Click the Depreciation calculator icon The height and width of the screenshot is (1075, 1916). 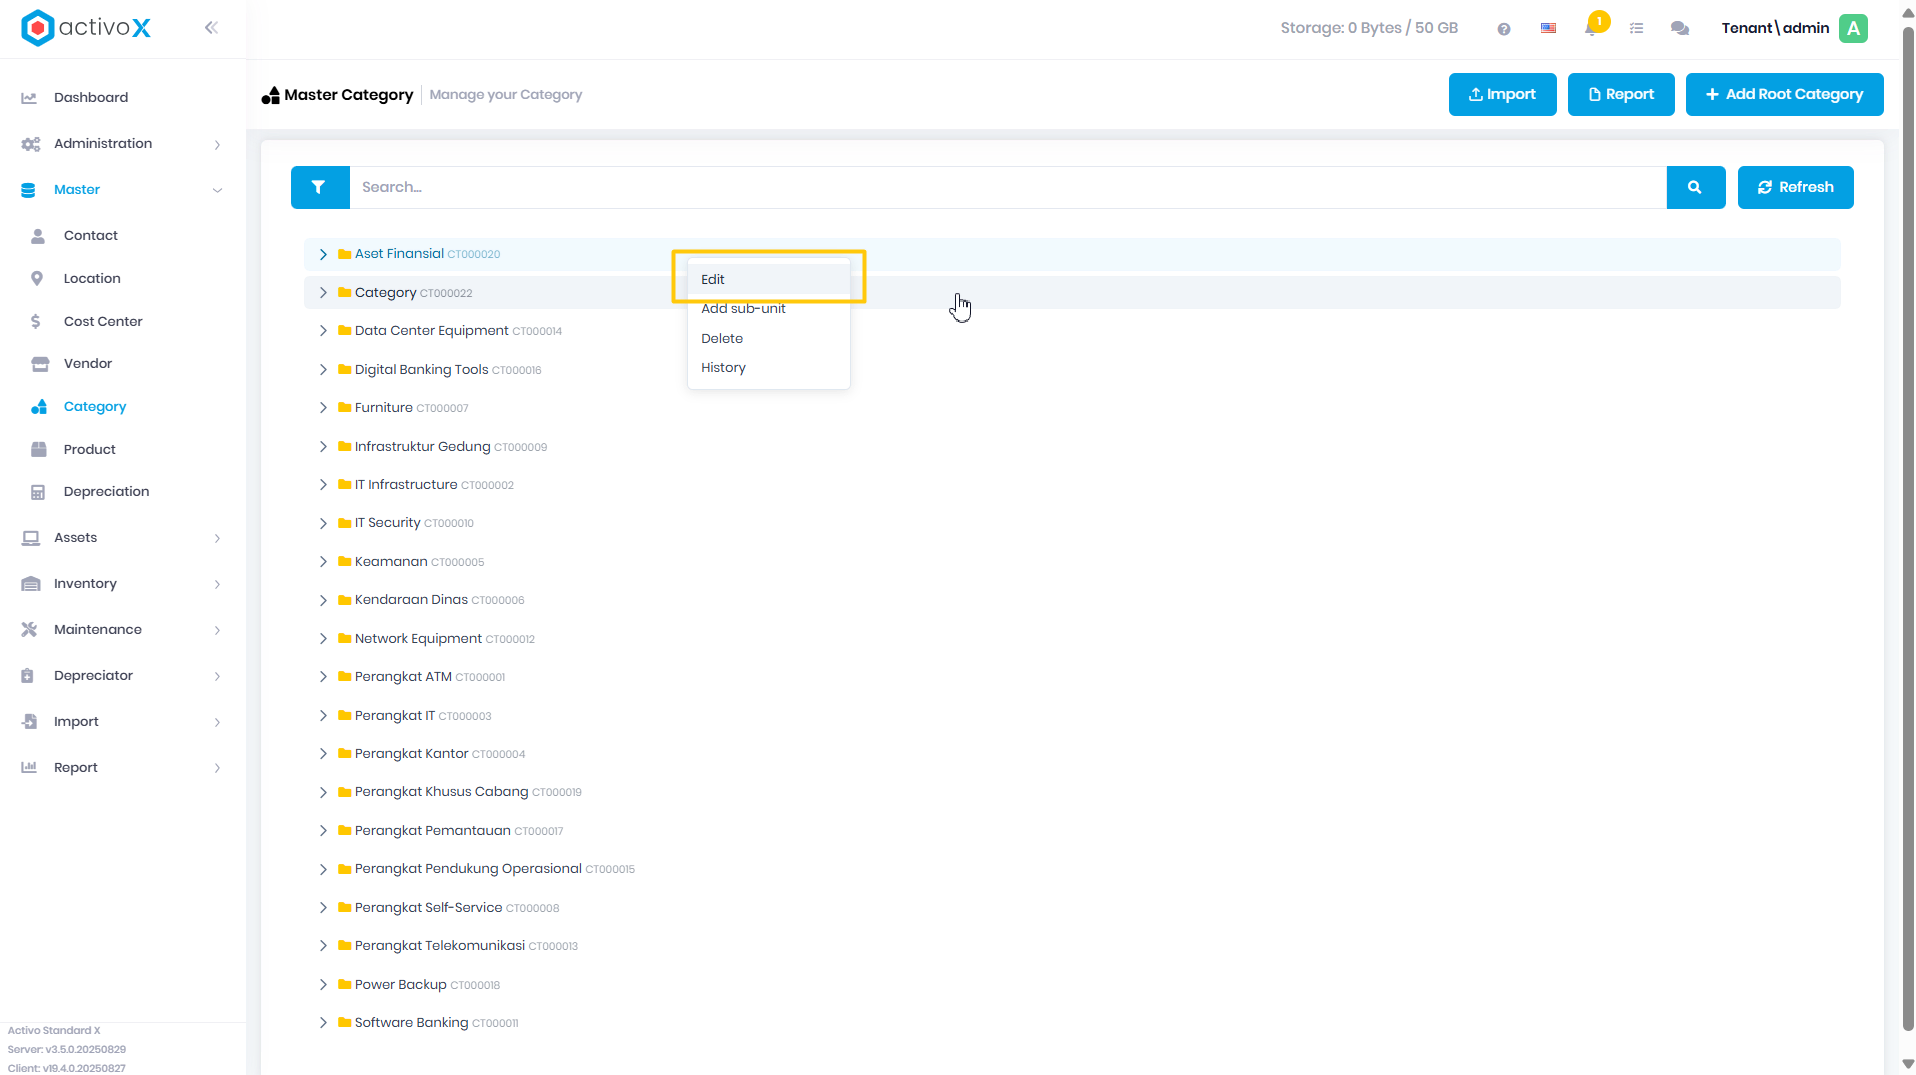point(38,492)
